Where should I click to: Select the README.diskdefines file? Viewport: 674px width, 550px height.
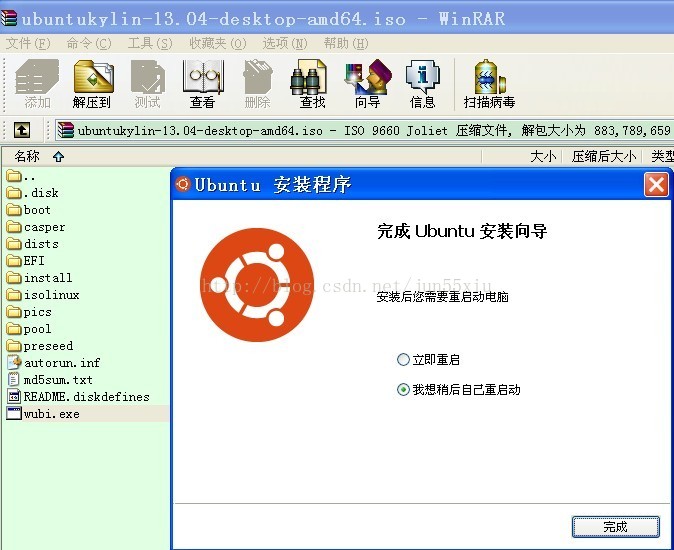[78, 397]
